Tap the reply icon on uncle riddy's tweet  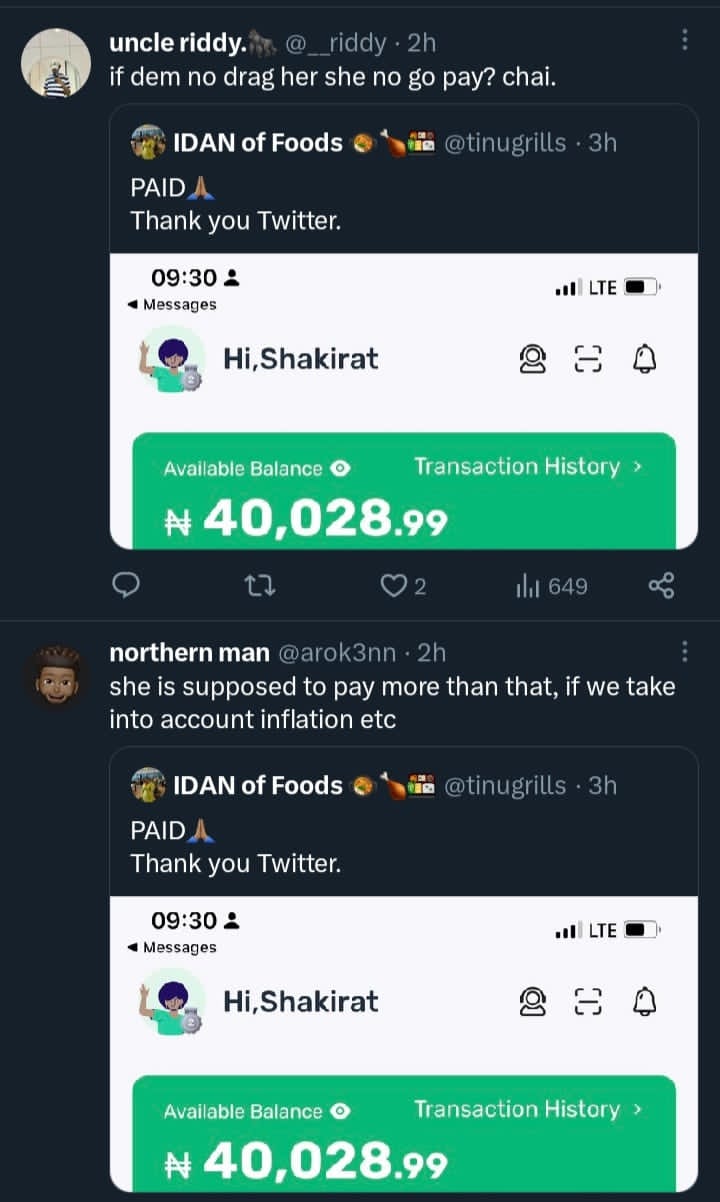coord(125,586)
